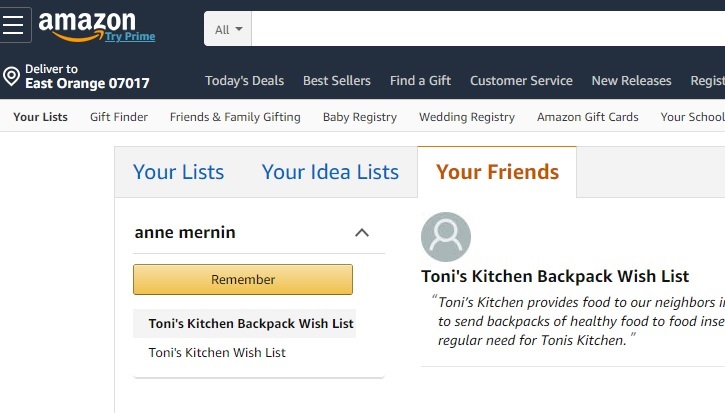Click the profile avatar icon
725x413 pixels.
coord(446,237)
